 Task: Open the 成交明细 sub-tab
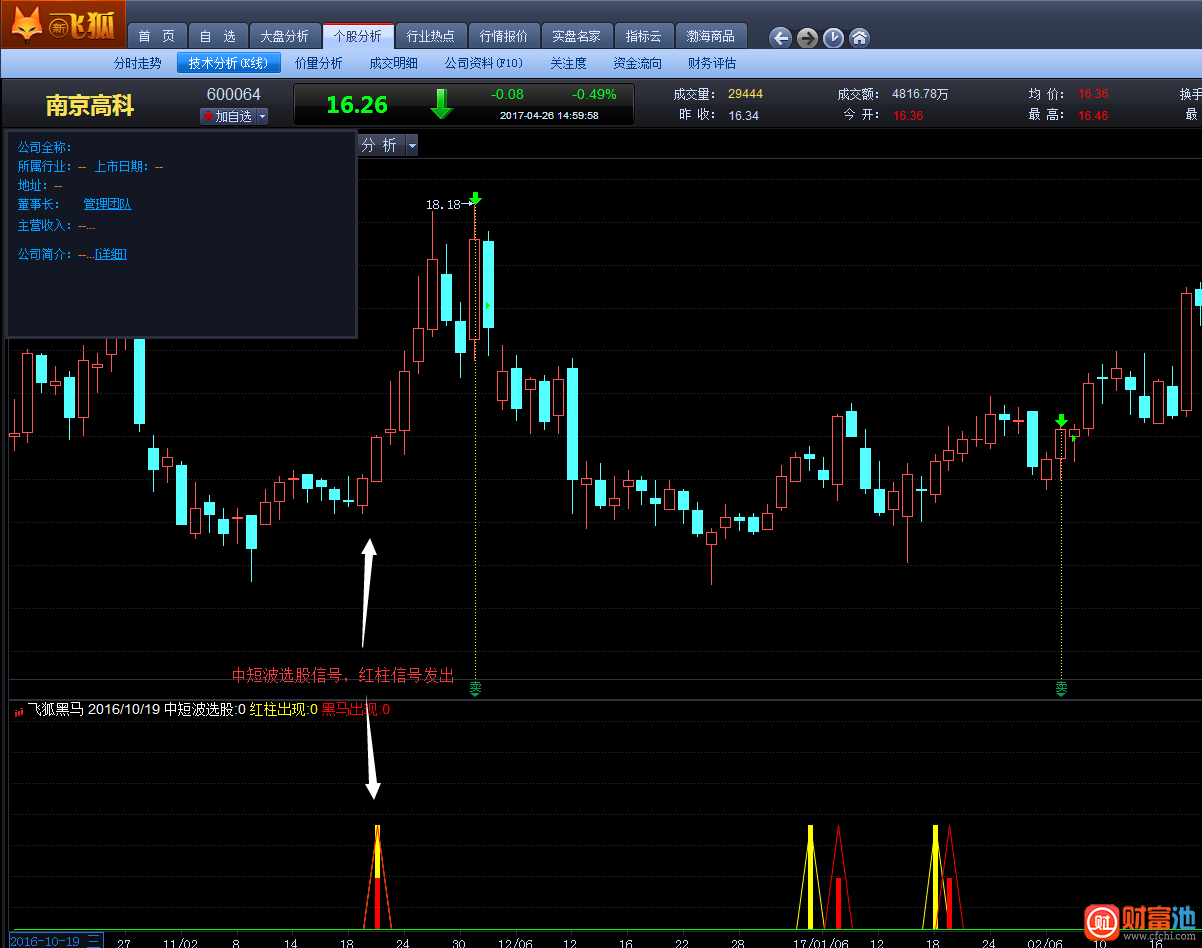click(x=393, y=63)
